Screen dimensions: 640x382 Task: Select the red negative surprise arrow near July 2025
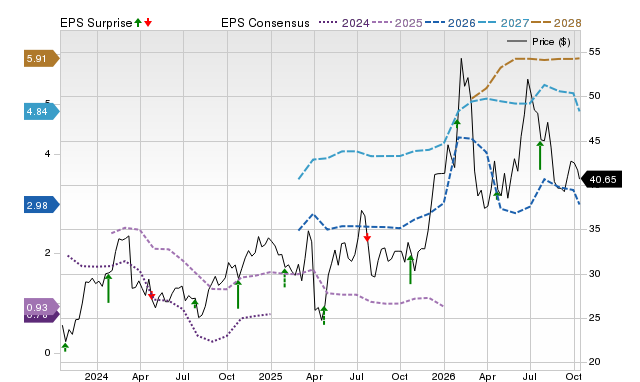[x=367, y=237]
